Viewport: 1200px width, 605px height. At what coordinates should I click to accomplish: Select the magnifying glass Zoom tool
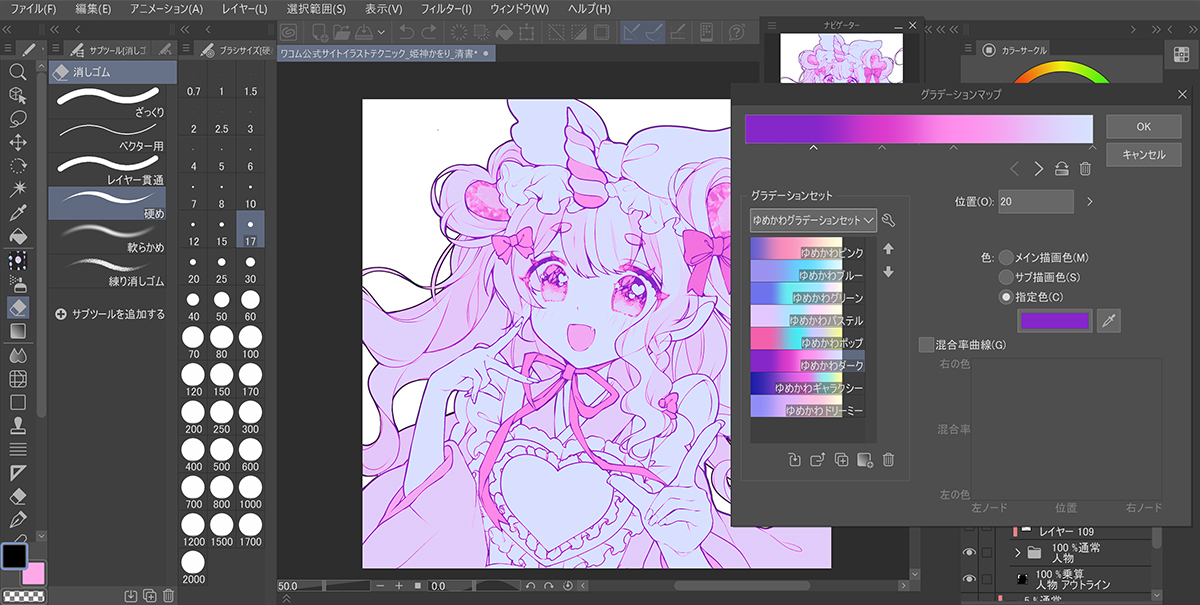[x=17, y=71]
